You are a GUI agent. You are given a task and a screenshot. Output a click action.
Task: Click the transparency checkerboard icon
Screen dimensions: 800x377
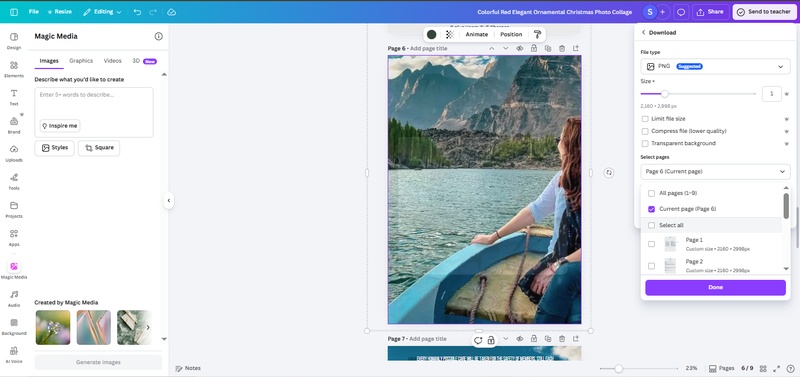pos(449,35)
